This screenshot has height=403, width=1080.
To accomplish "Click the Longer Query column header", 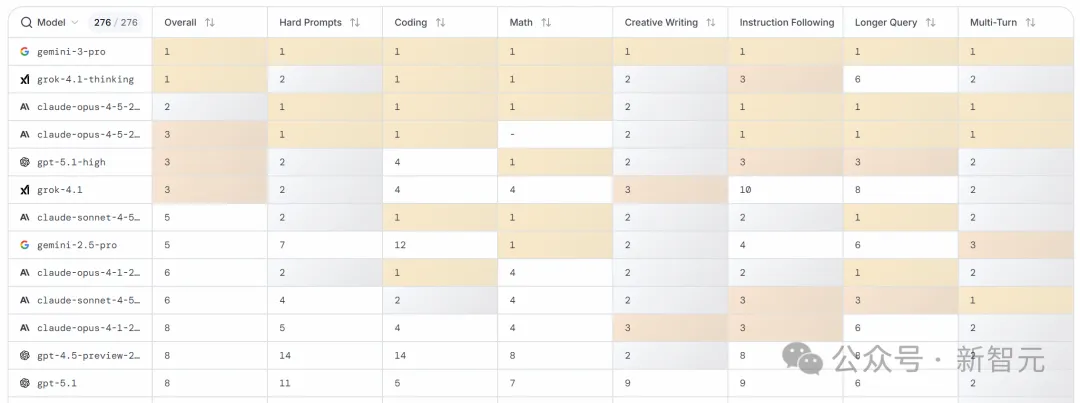I will (887, 22).
